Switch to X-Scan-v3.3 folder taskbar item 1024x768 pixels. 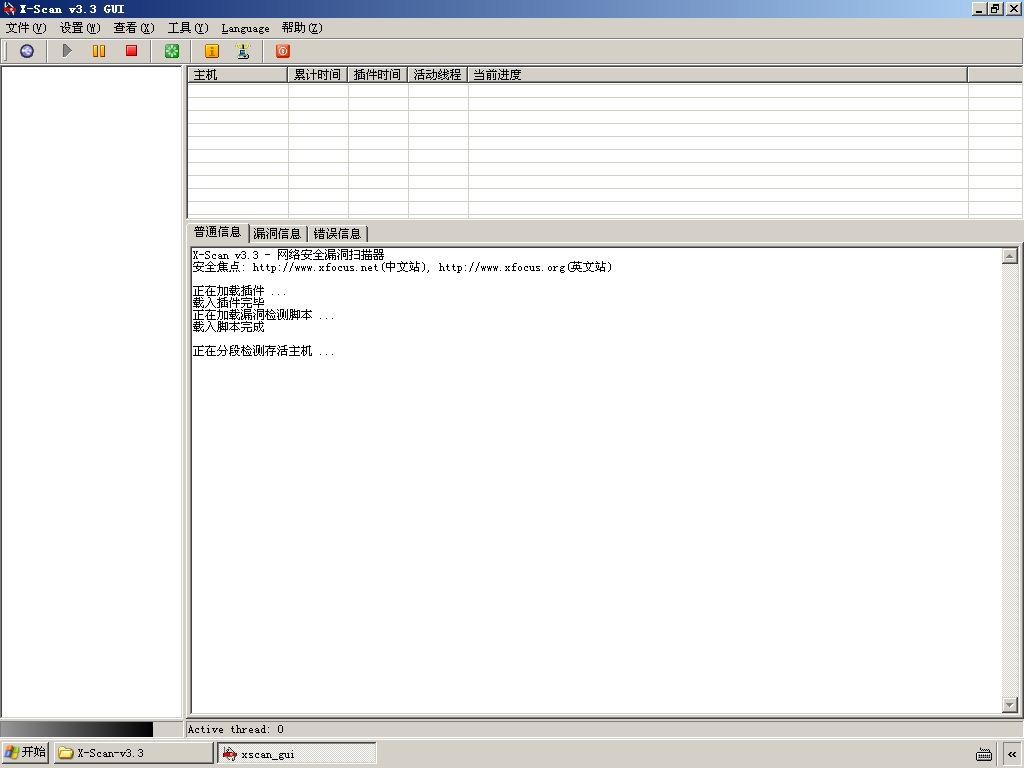[133, 753]
